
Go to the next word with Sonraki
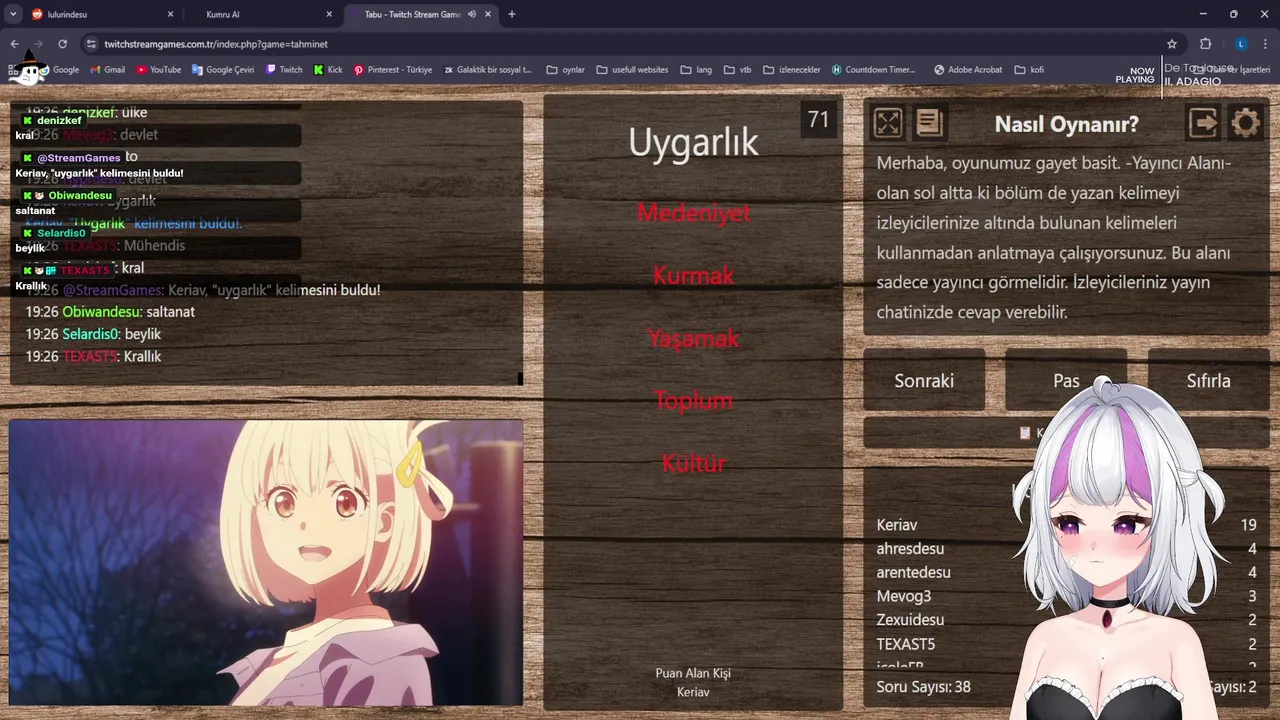tap(924, 380)
